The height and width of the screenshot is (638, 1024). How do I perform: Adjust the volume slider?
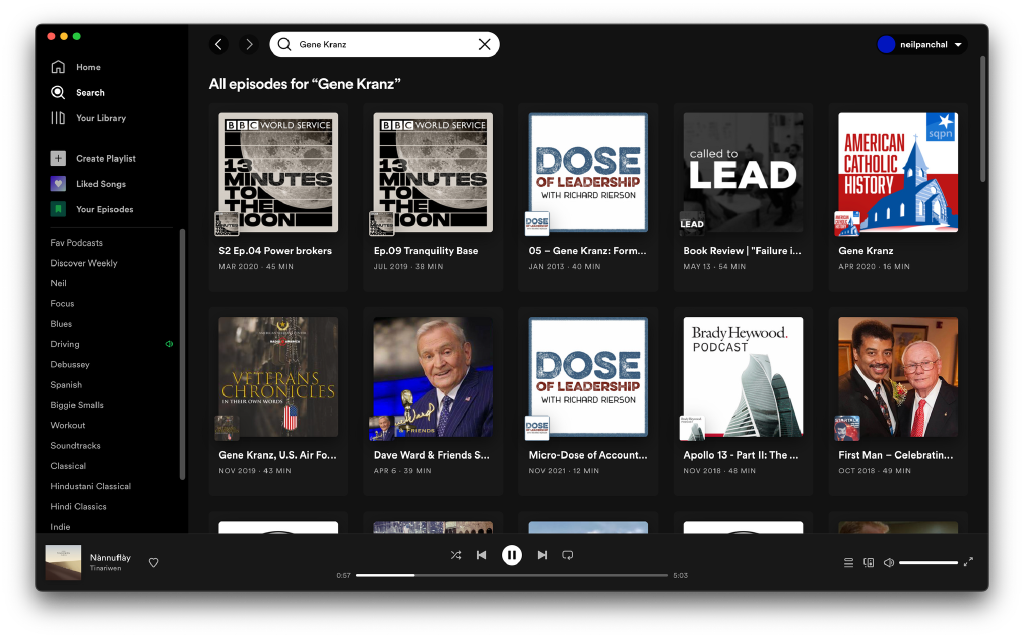coord(929,562)
